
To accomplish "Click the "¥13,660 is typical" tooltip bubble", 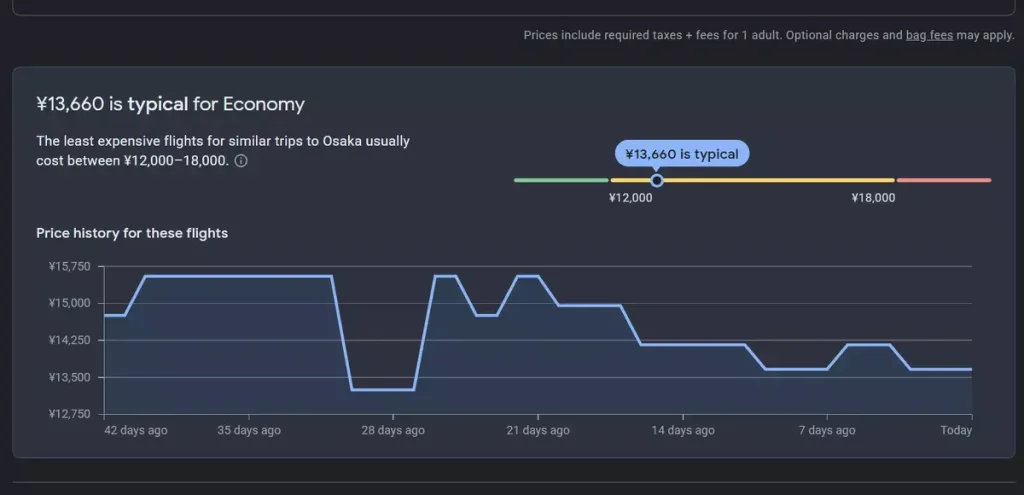I will [x=681, y=154].
